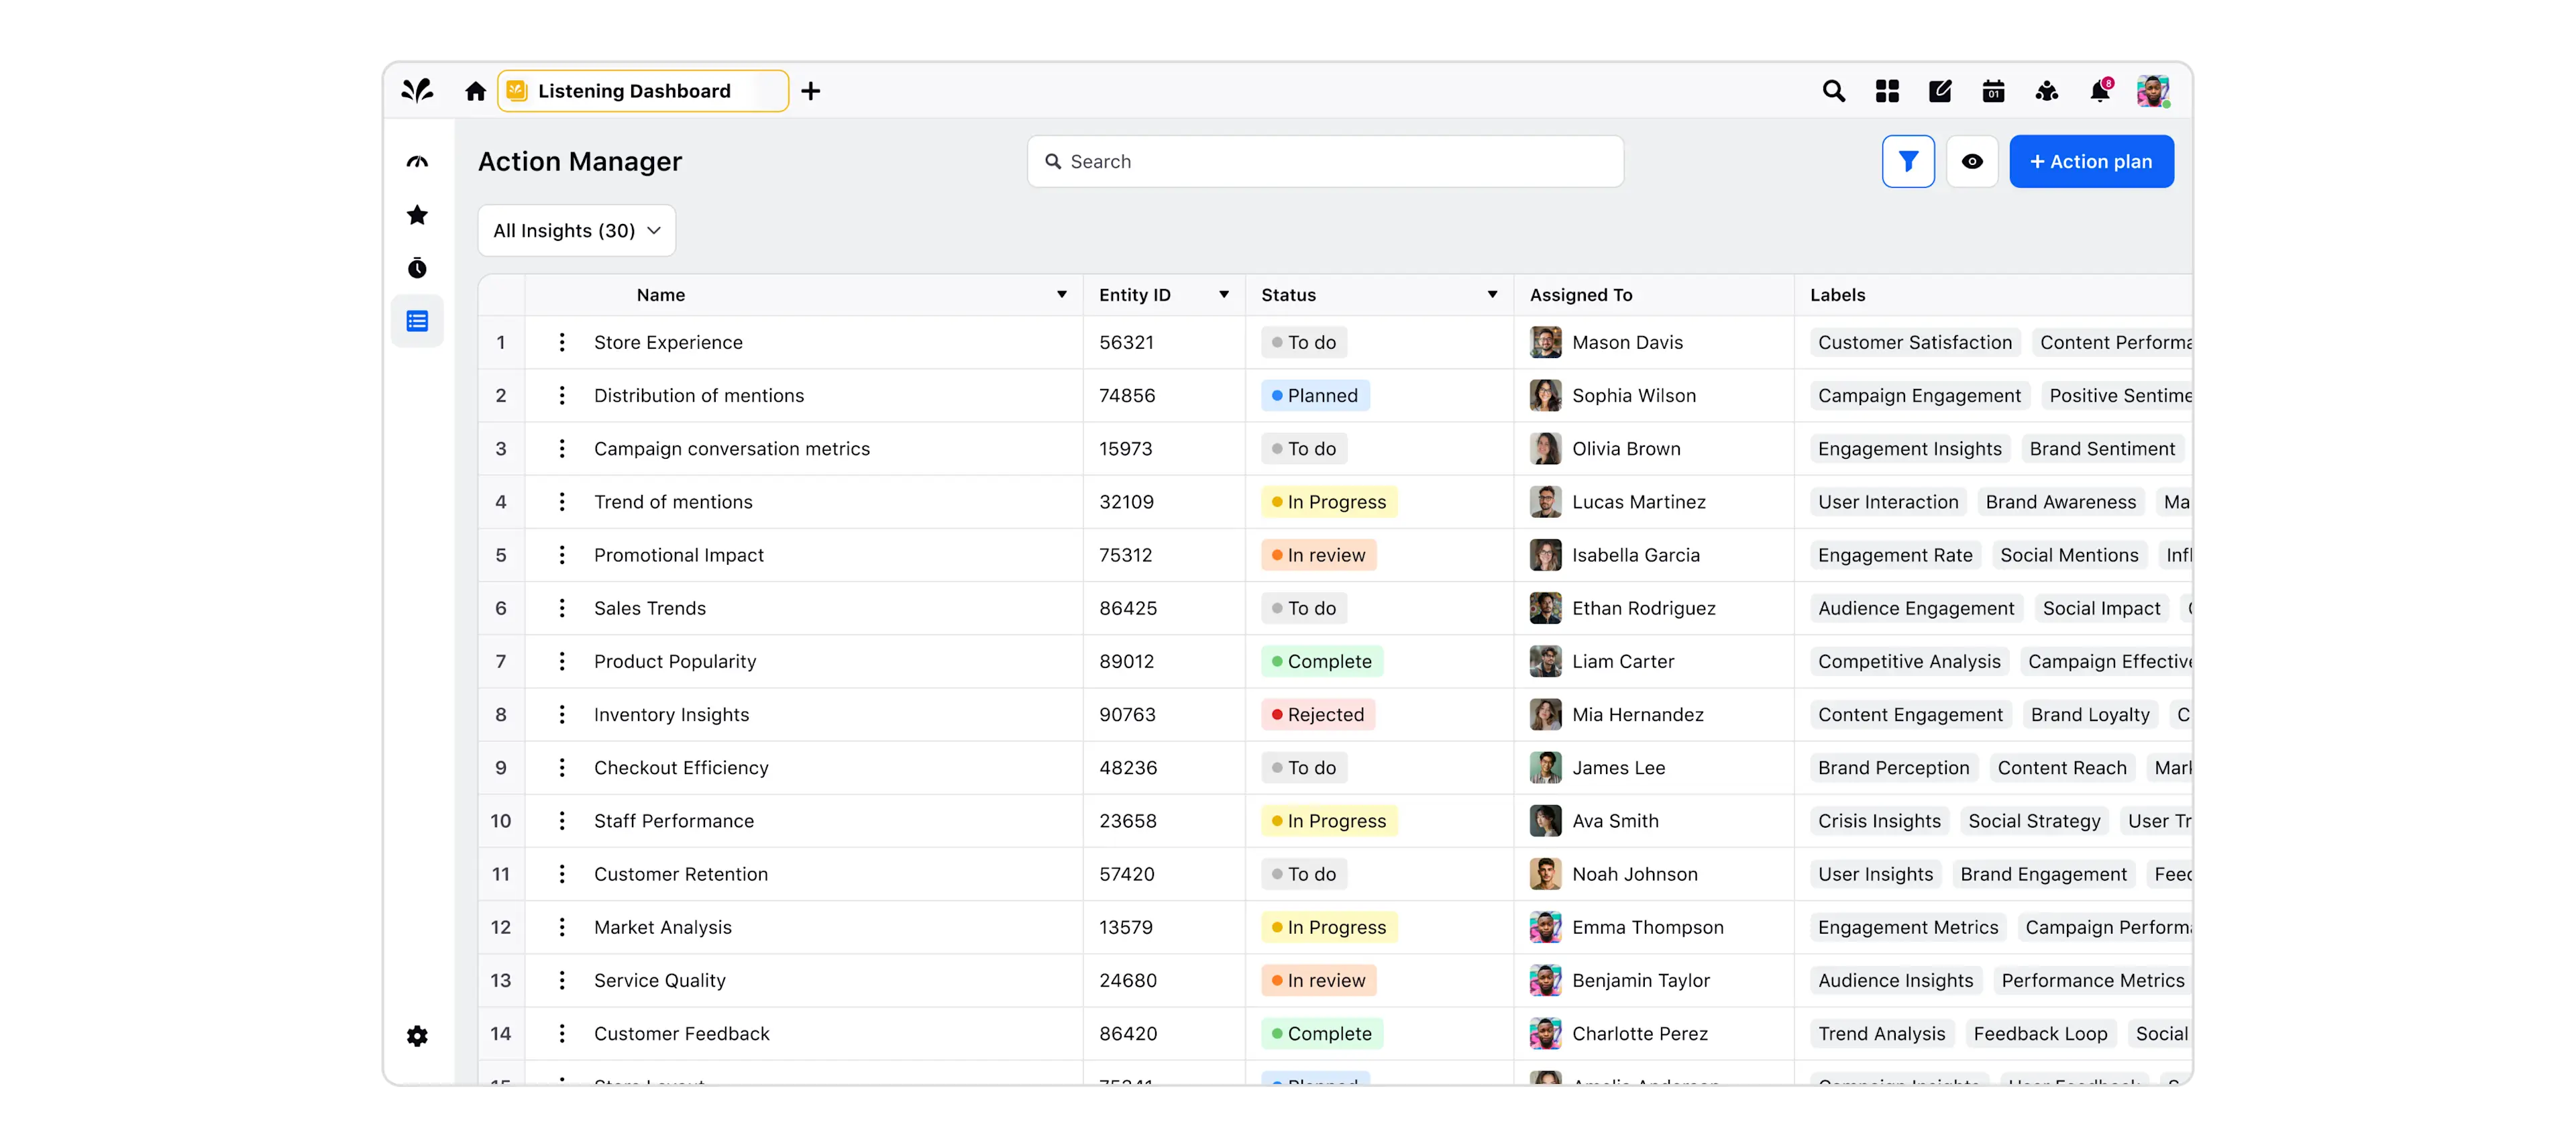This screenshot has height=1147, width=2576.
Task: Open settings gear in left sidebar
Action: (x=417, y=1036)
